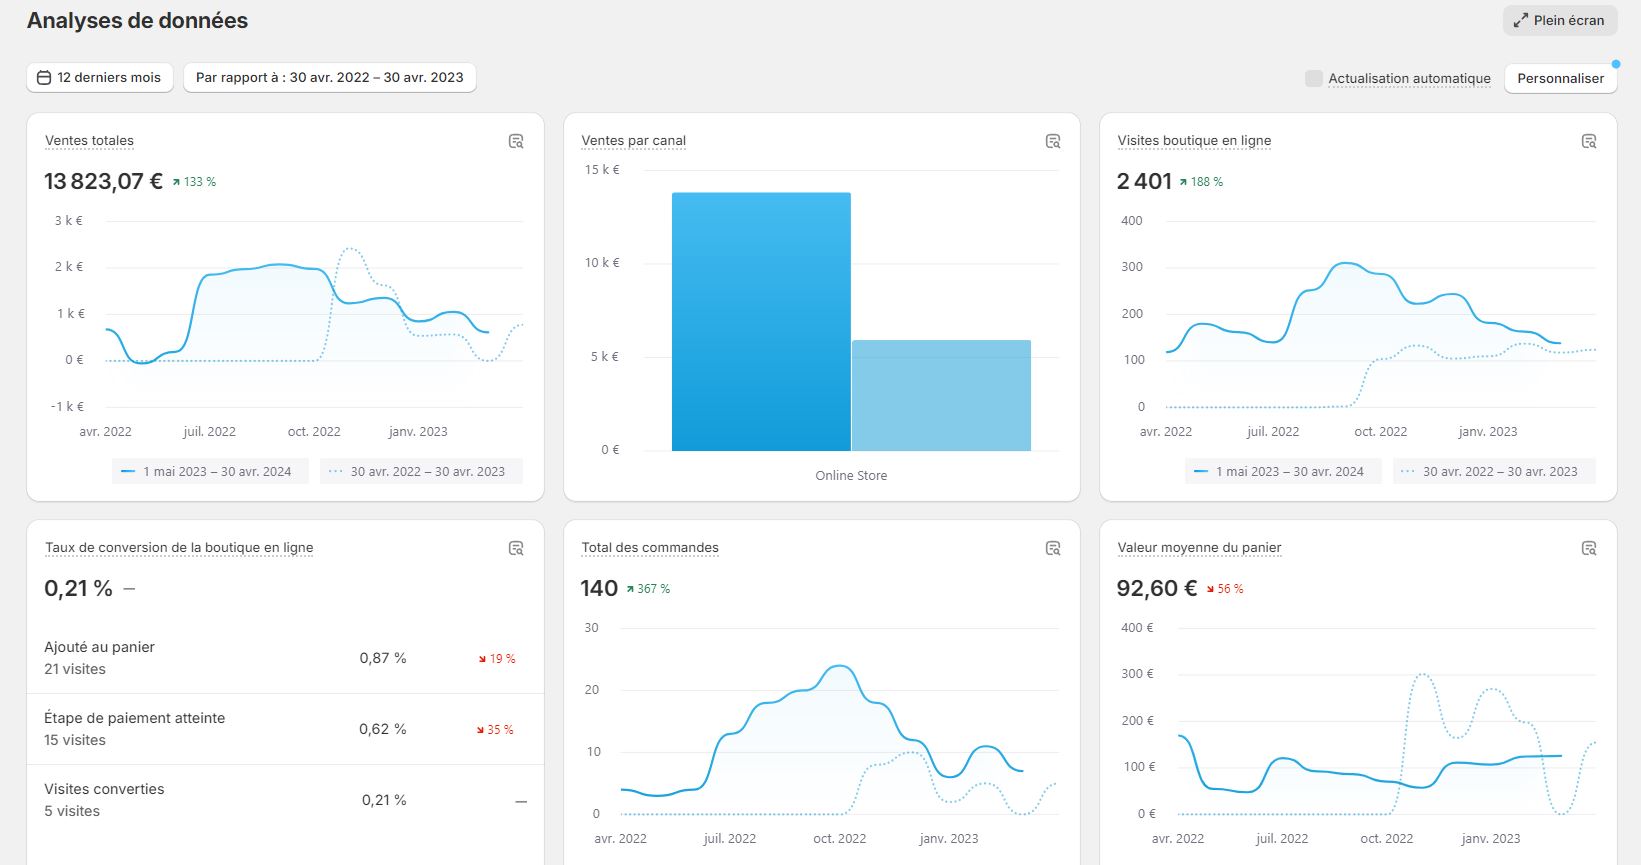Screen dimensions: 1641x865
Task: Toggle 30 avr. 2022 – 30 avr. 2023 legend in Ventes totales
Action: (421, 472)
